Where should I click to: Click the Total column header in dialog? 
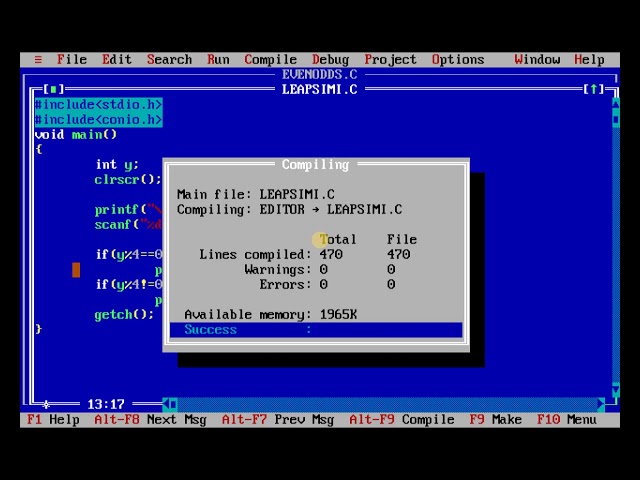click(338, 239)
